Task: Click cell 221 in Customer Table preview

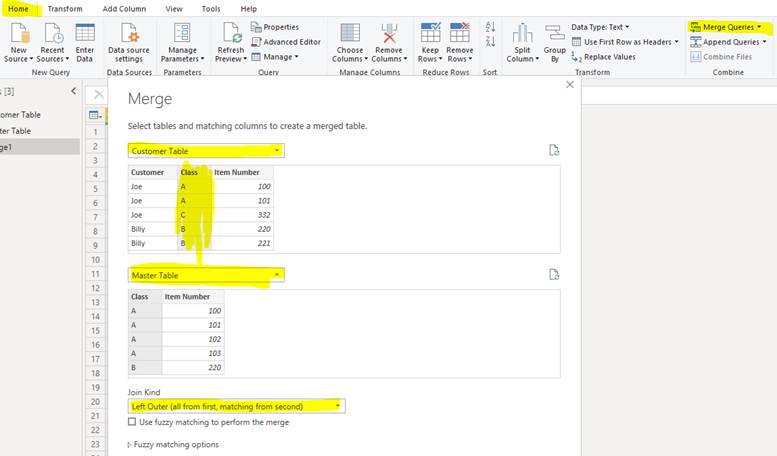Action: tap(242, 243)
